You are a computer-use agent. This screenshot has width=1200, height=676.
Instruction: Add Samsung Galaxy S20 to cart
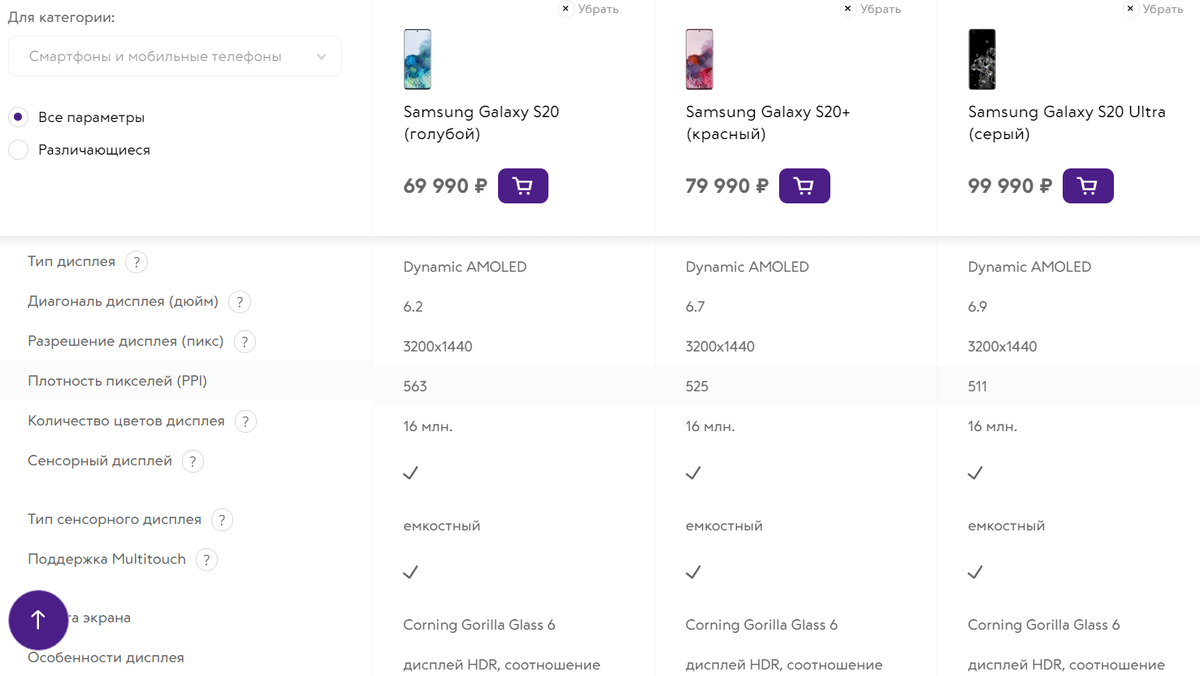click(522, 186)
